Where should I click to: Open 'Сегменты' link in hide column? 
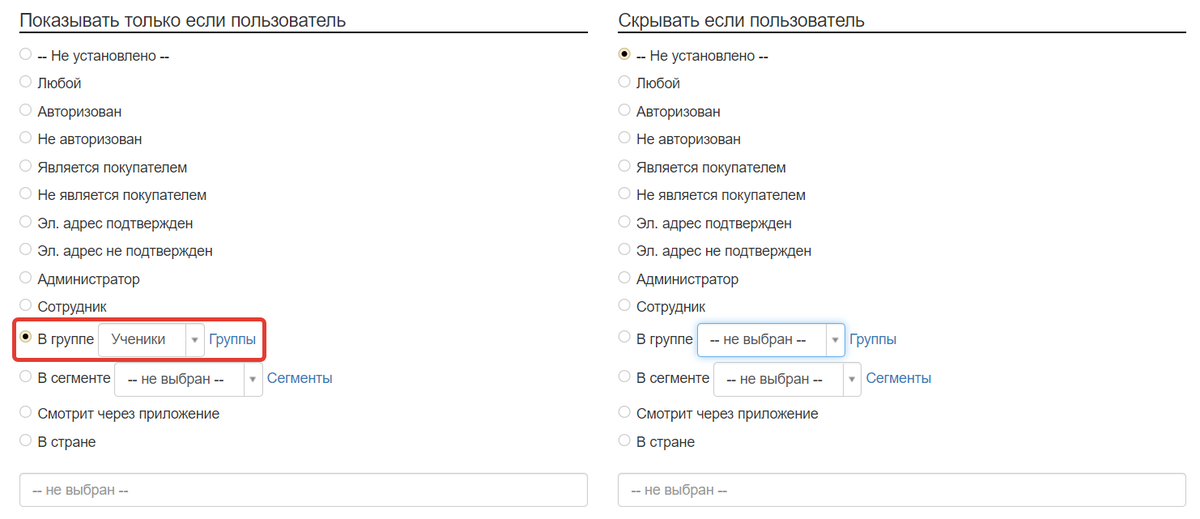899,378
